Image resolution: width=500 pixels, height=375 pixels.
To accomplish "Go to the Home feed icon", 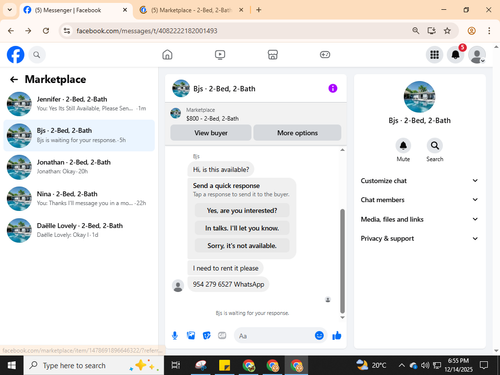I will [x=167, y=54].
